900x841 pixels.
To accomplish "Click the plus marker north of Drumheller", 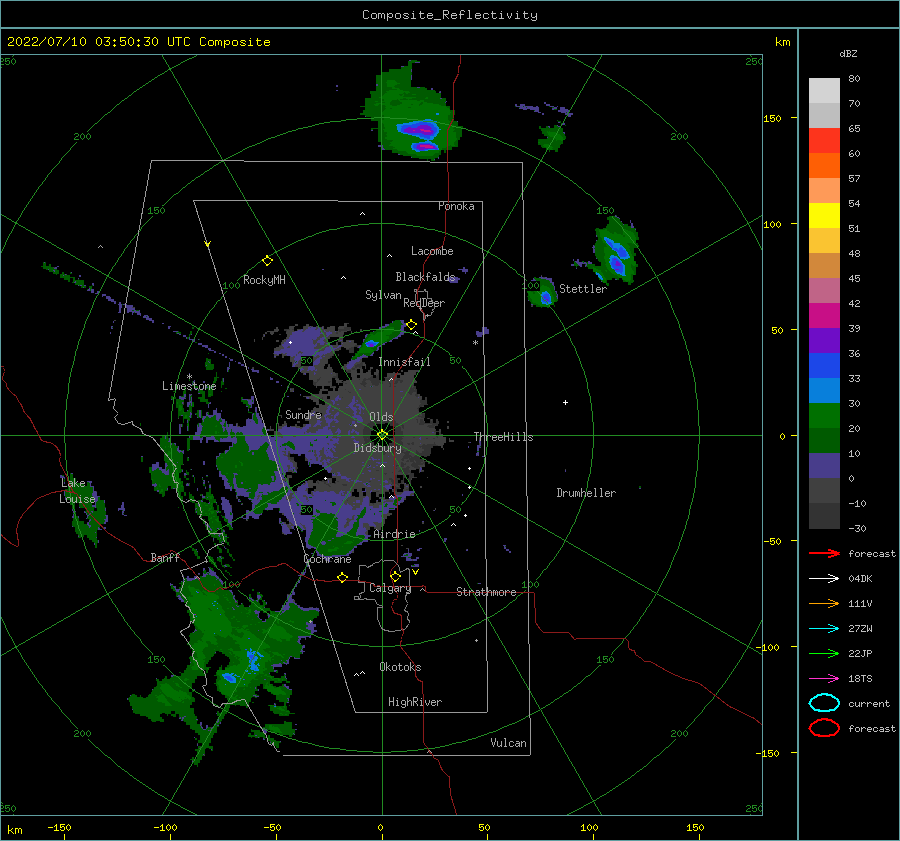I will (565, 402).
